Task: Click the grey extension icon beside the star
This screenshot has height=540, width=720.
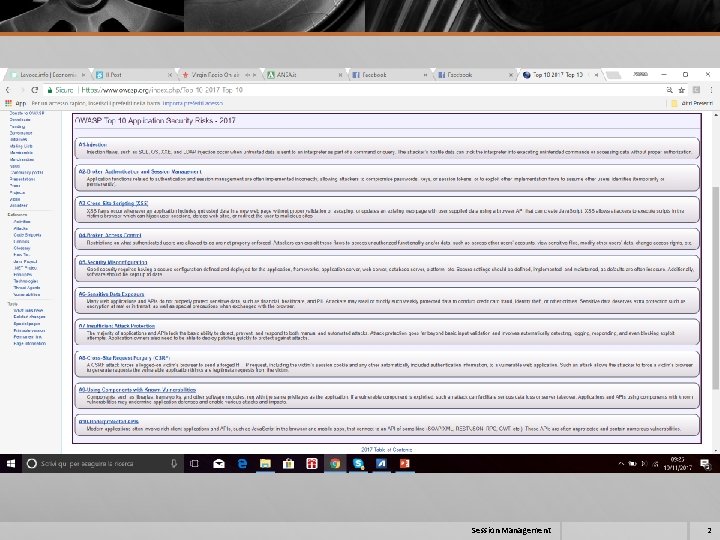Action: coord(696,90)
